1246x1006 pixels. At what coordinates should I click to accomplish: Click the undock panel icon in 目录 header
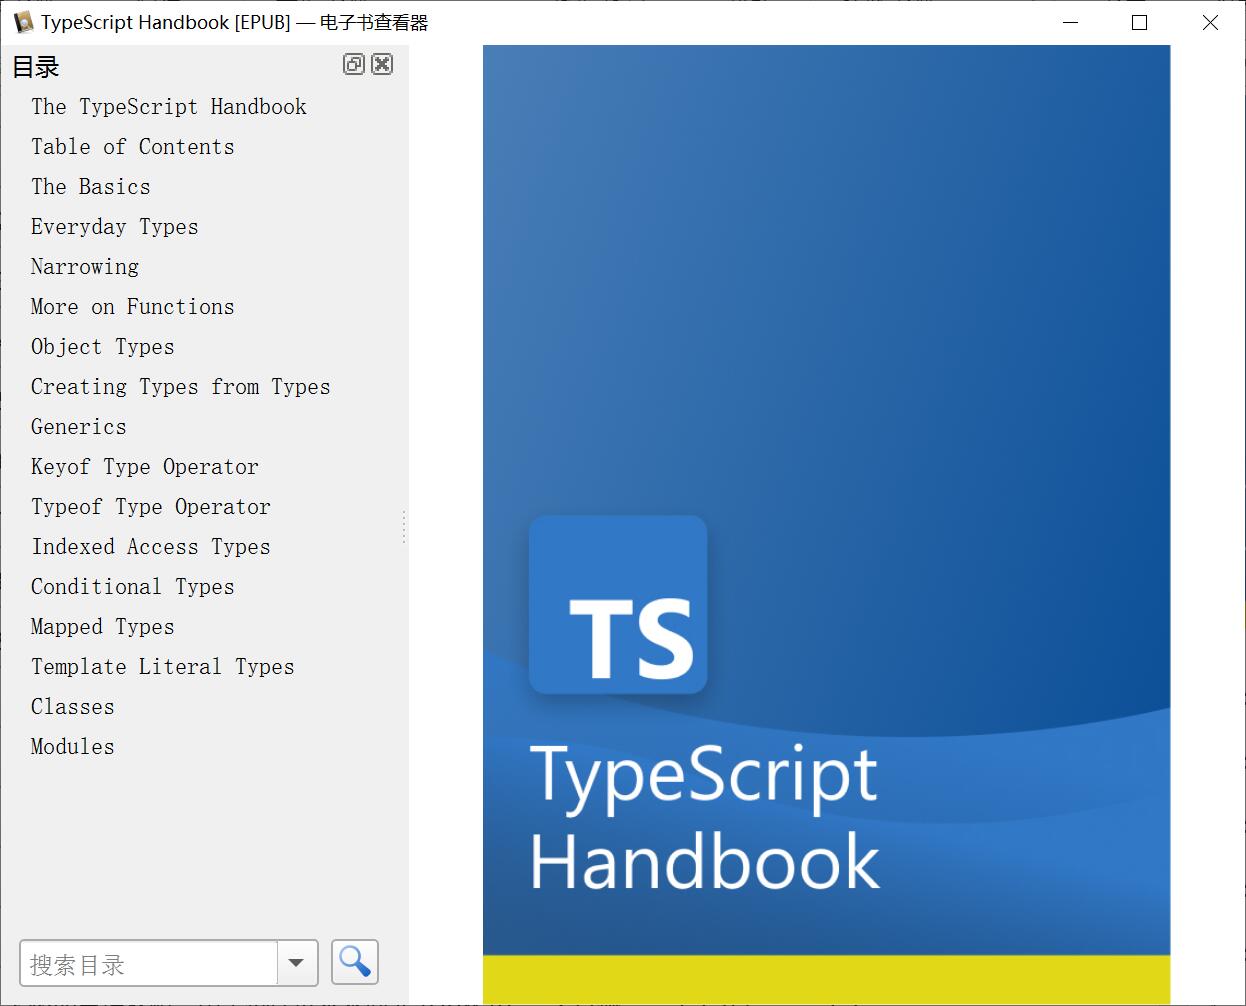point(353,64)
